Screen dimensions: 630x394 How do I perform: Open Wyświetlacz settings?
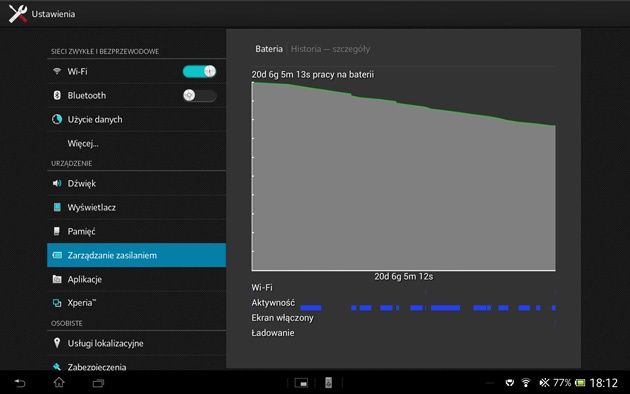(137, 207)
